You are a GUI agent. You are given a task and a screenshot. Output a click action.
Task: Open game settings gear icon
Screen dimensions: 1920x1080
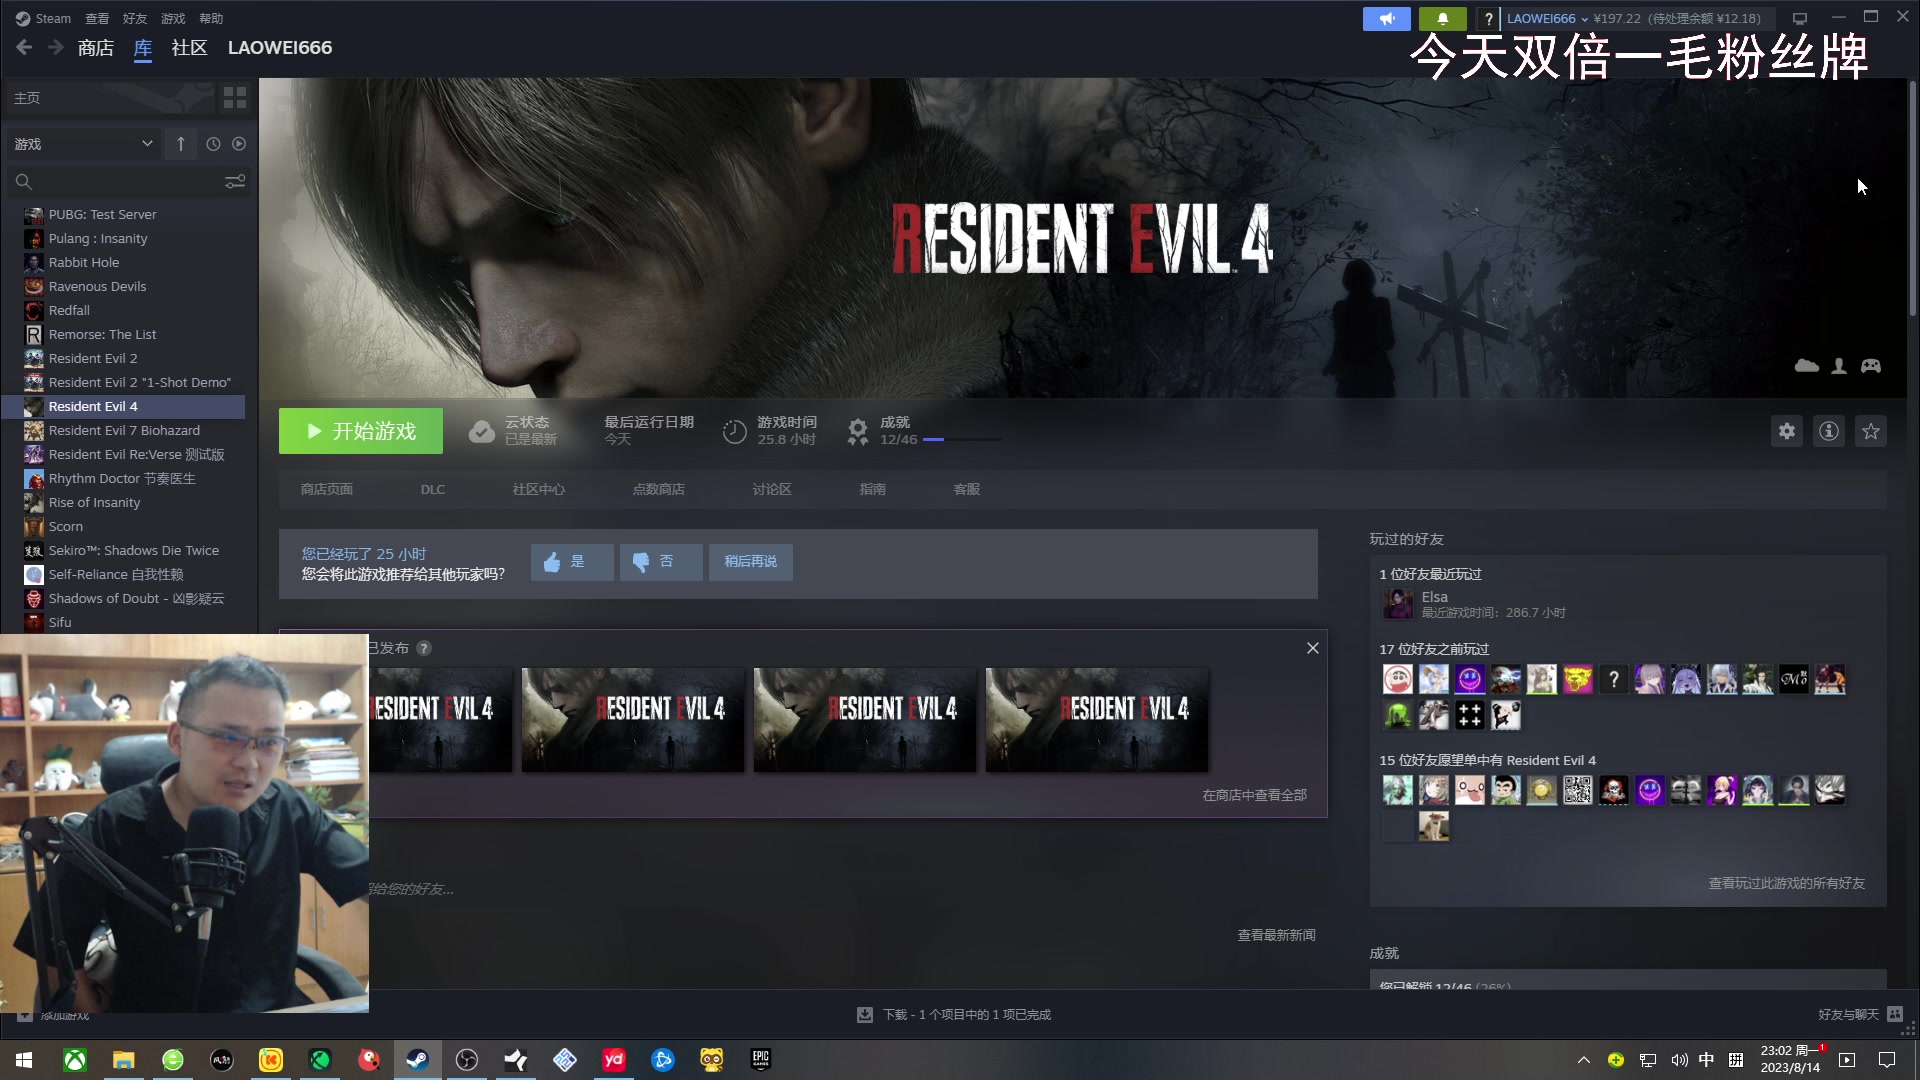(1786, 431)
